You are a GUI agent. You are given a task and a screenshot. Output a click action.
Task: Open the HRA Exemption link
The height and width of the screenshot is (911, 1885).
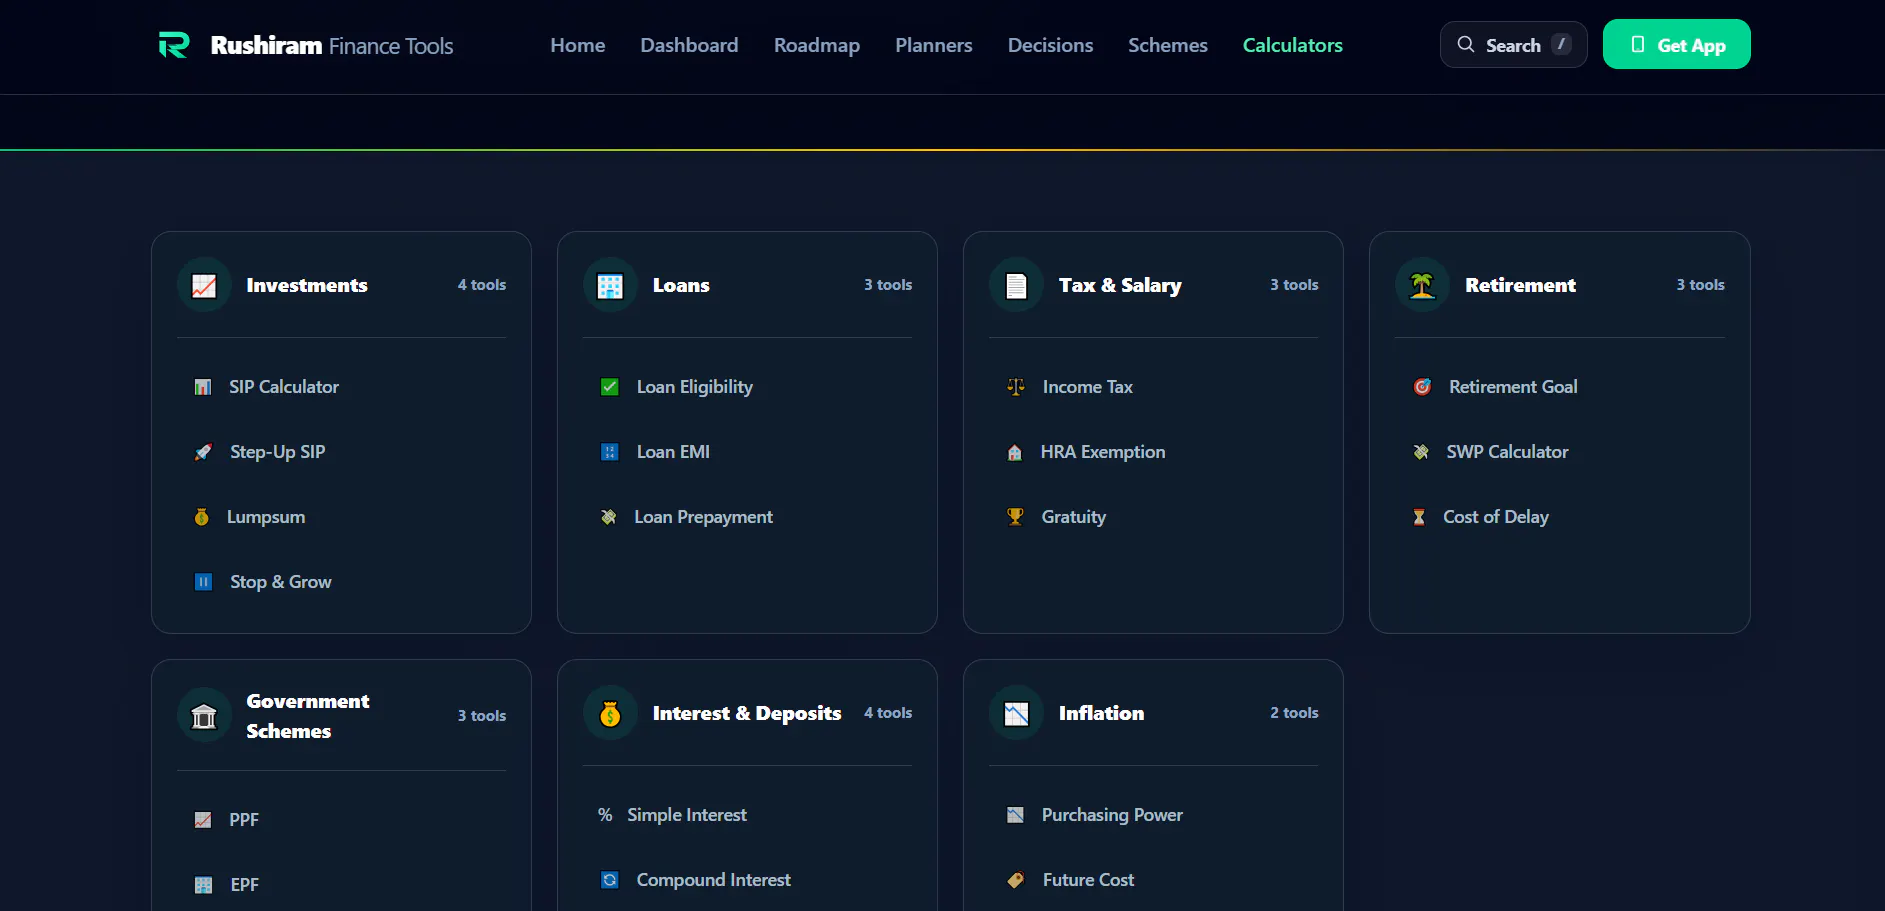coord(1103,452)
